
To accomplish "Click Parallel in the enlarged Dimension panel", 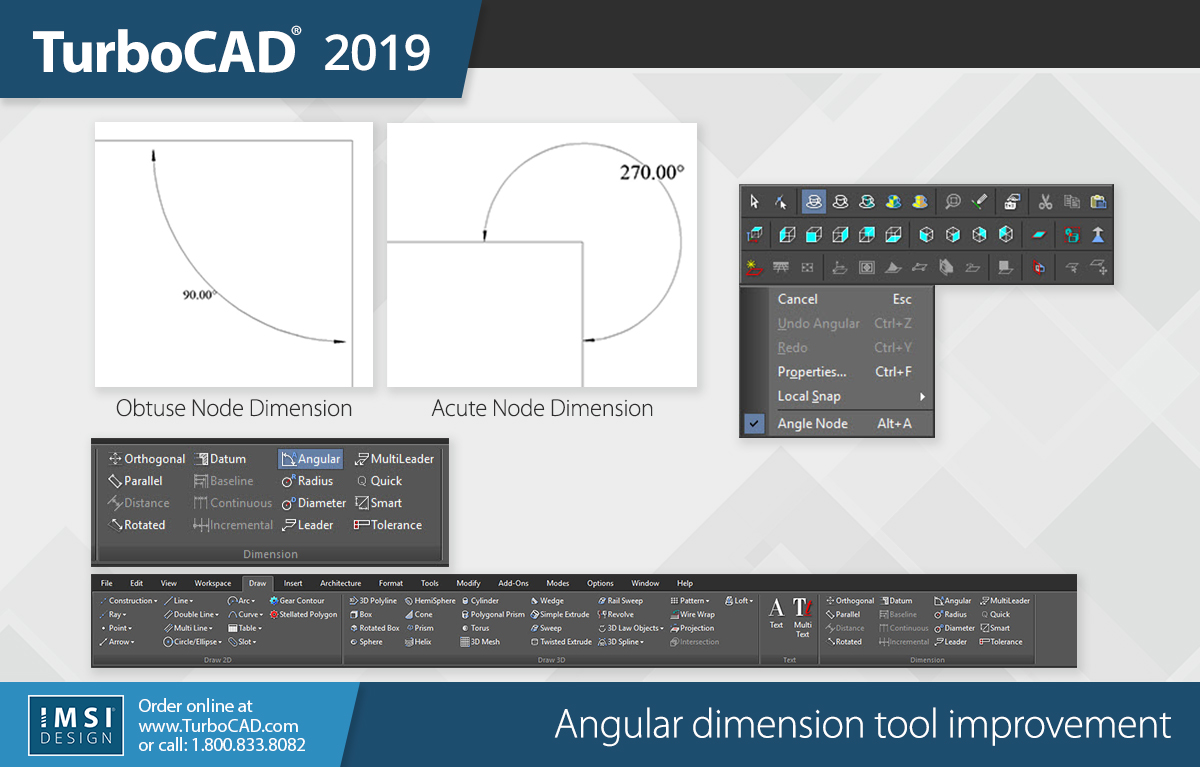I will [x=135, y=481].
